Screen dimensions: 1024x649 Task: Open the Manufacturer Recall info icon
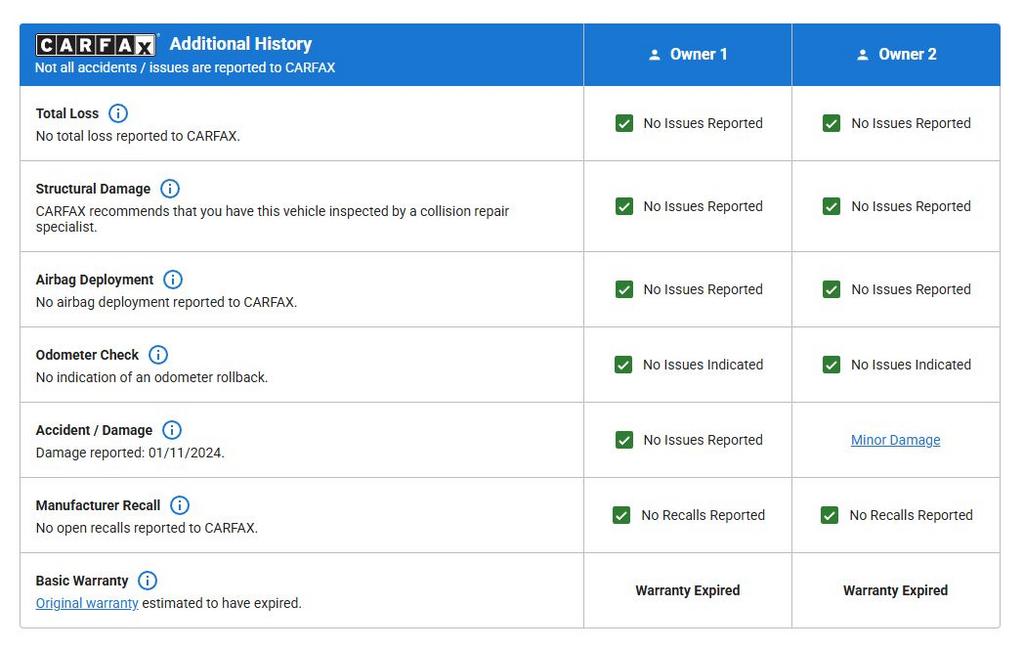pyautogui.click(x=180, y=505)
